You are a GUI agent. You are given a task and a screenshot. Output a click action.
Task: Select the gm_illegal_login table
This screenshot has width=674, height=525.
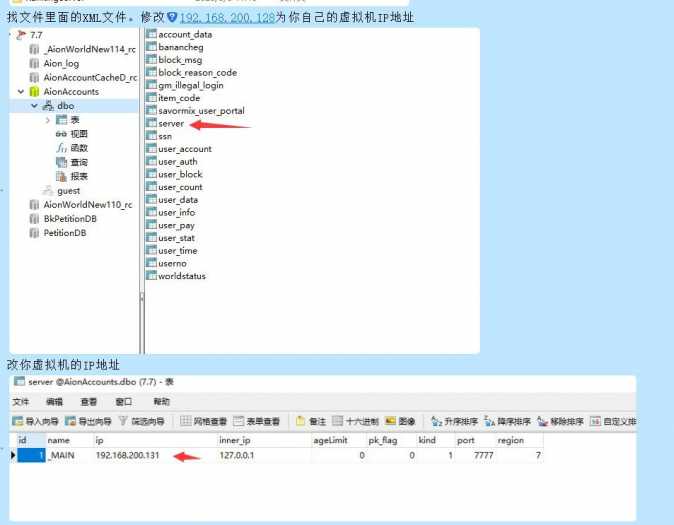click(185, 85)
